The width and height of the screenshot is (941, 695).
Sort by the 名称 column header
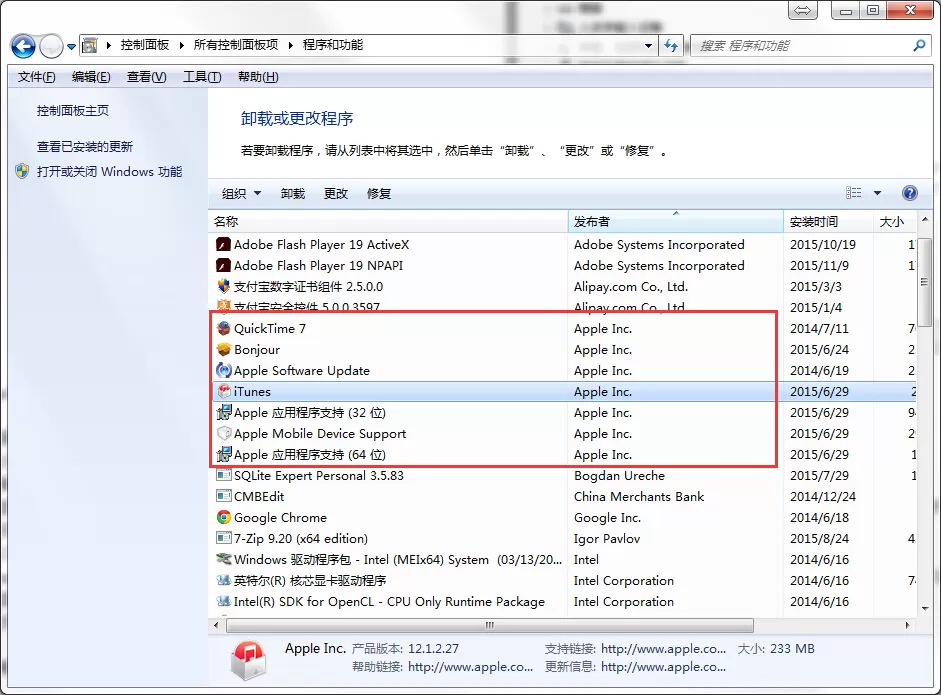tap(388, 221)
